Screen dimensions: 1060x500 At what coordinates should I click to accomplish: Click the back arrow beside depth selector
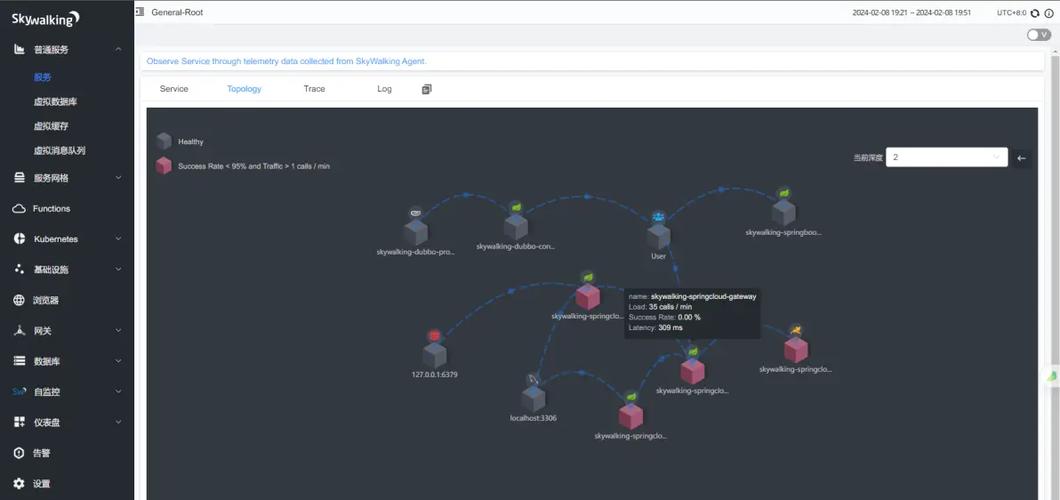(1021, 158)
